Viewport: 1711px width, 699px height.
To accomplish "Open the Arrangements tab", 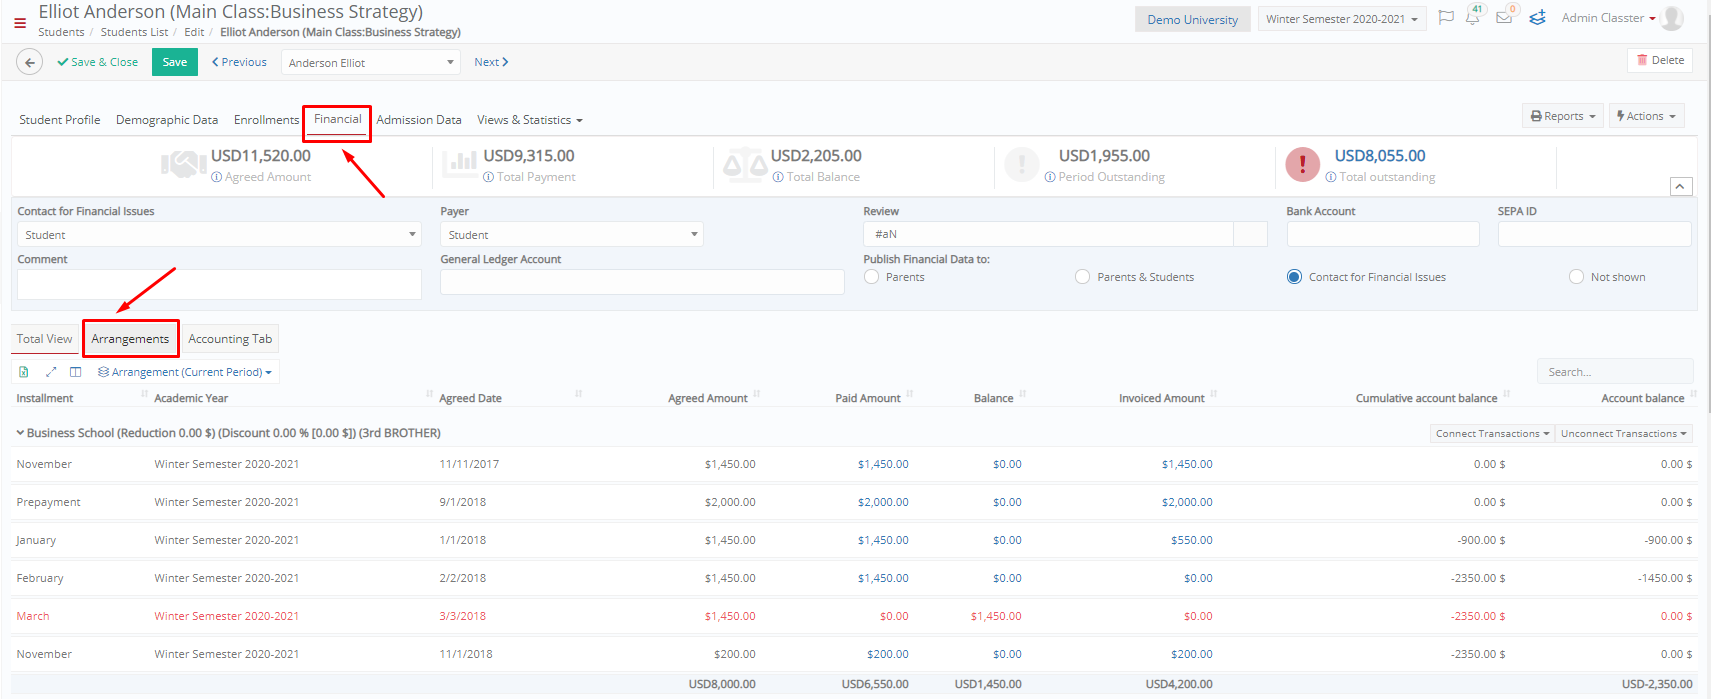I will point(130,339).
